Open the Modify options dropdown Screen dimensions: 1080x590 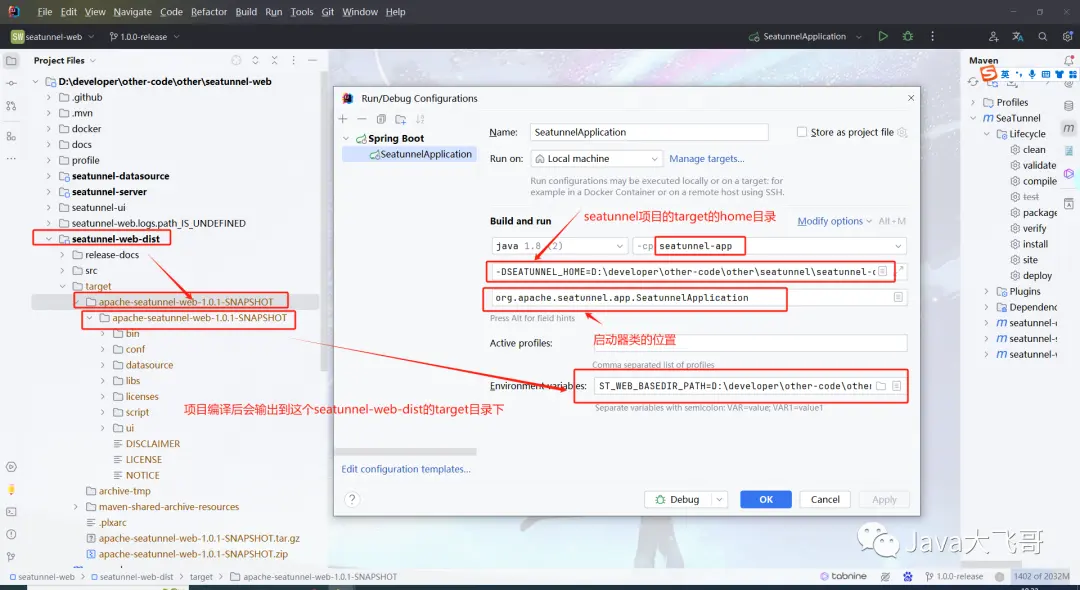[x=835, y=221]
